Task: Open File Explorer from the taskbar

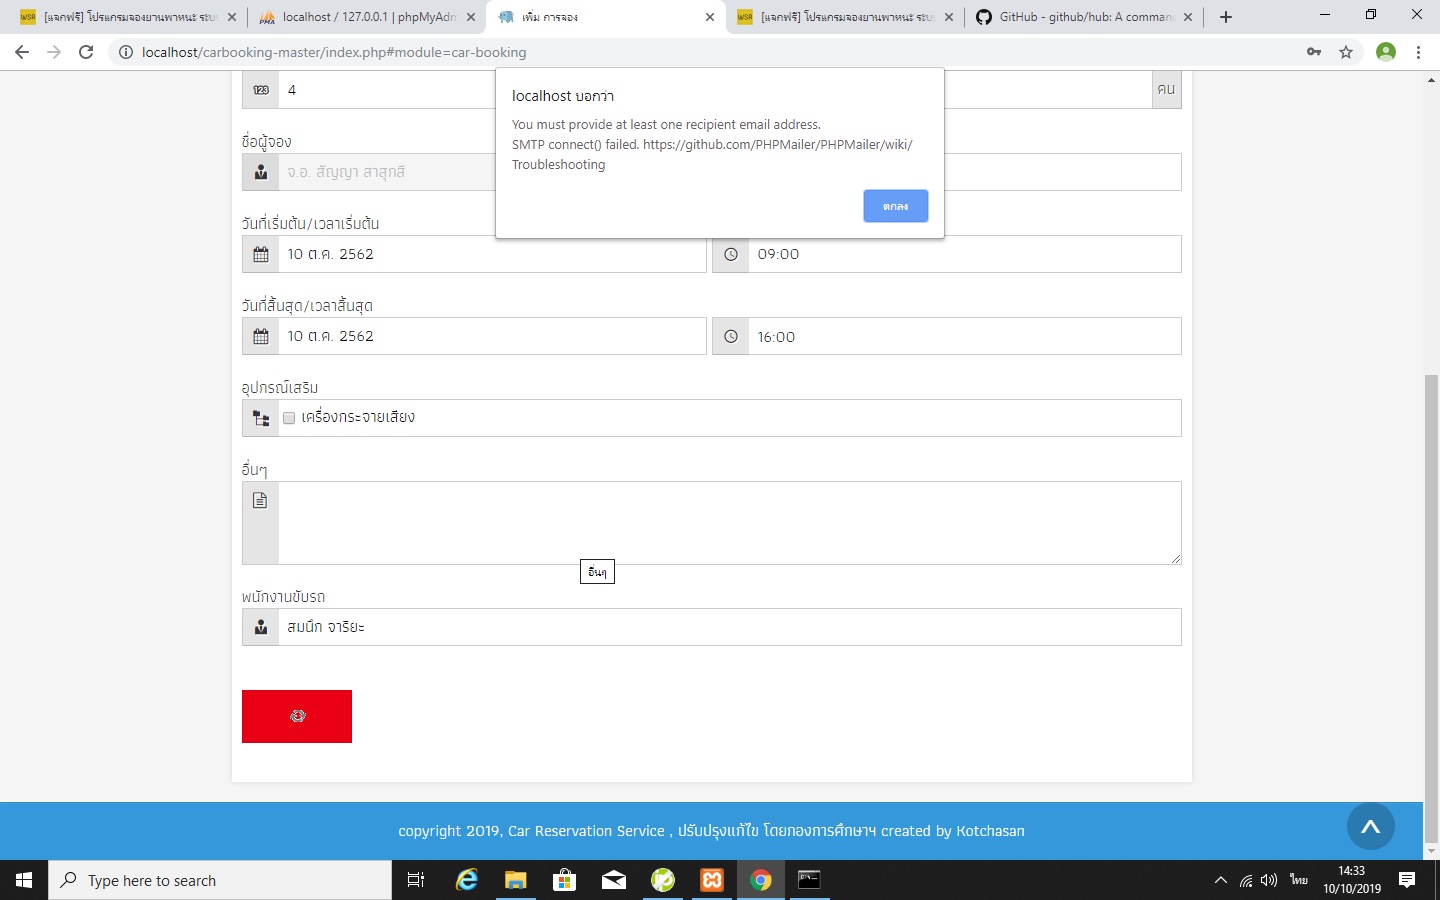Action: pyautogui.click(x=515, y=880)
